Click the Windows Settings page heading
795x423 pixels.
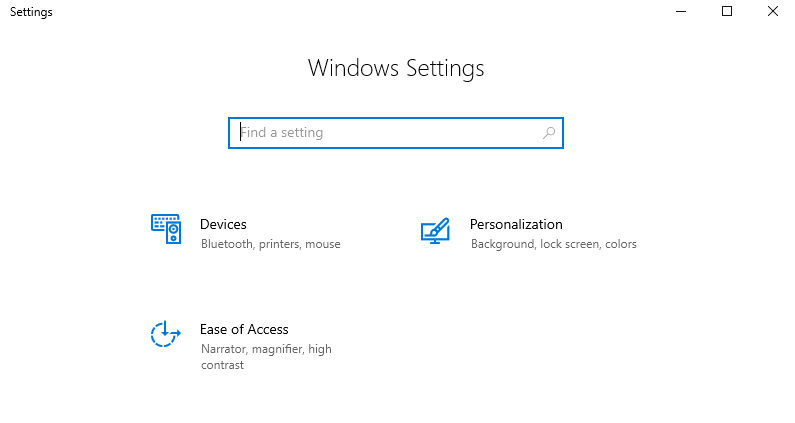pos(396,68)
